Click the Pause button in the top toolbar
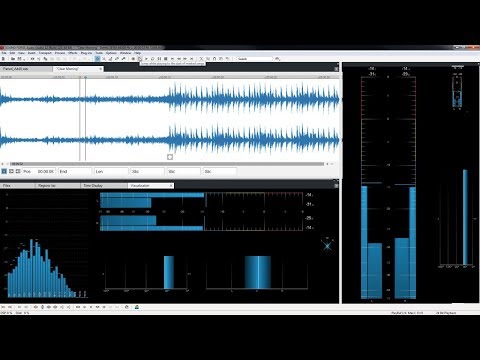The image size is (480, 360). click(159, 59)
